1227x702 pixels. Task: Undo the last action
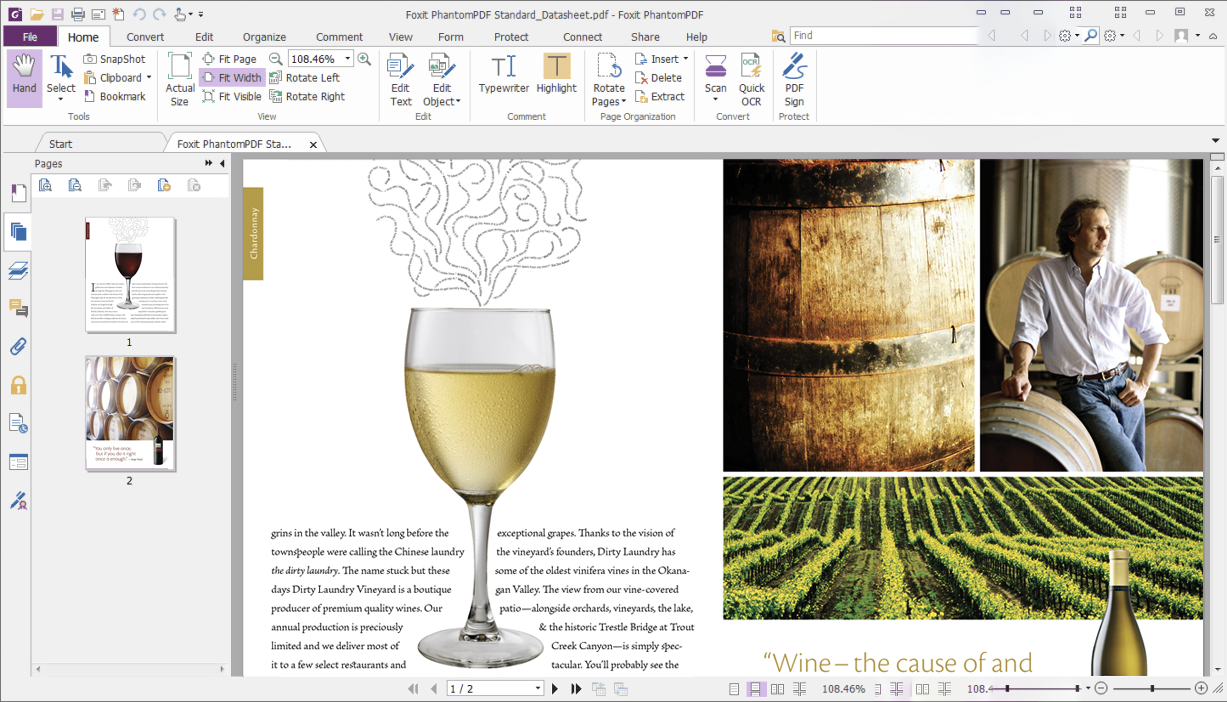point(139,15)
